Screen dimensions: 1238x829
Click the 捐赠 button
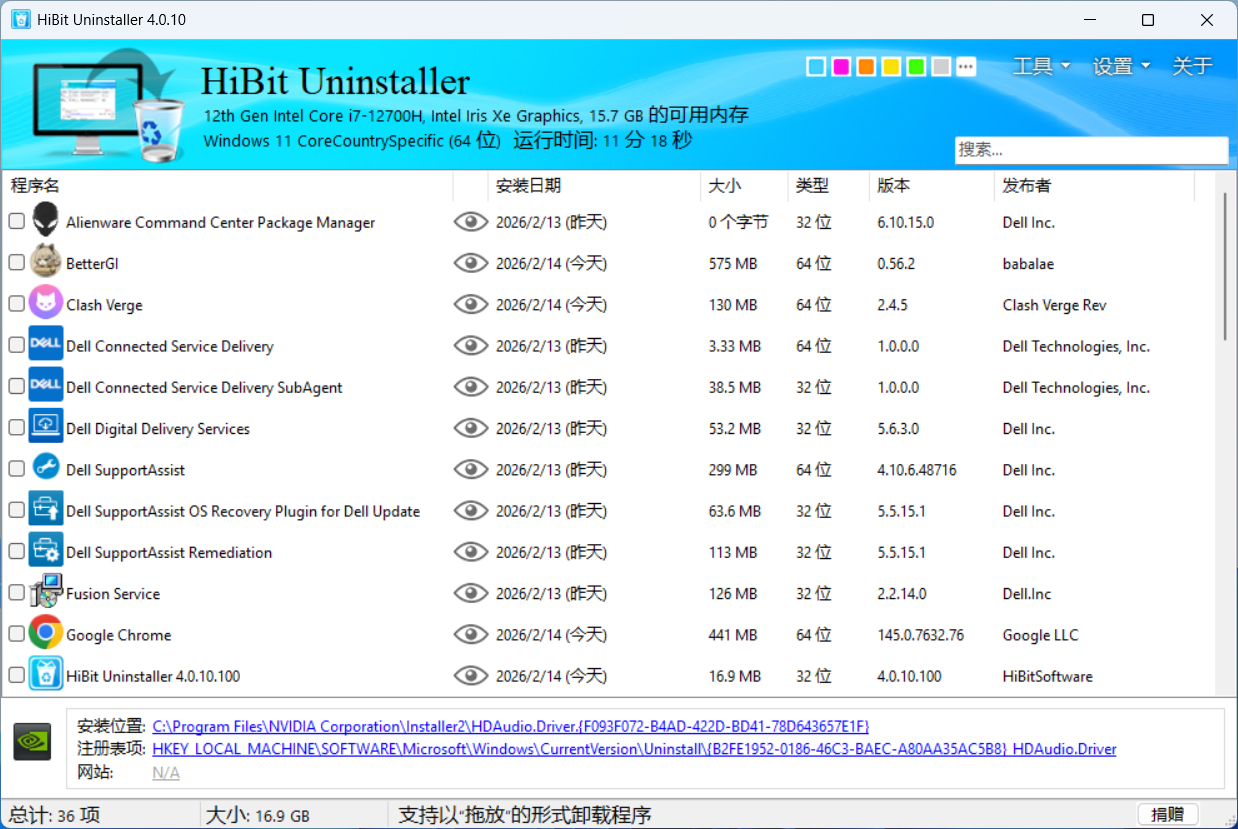pyautogui.click(x=1168, y=814)
